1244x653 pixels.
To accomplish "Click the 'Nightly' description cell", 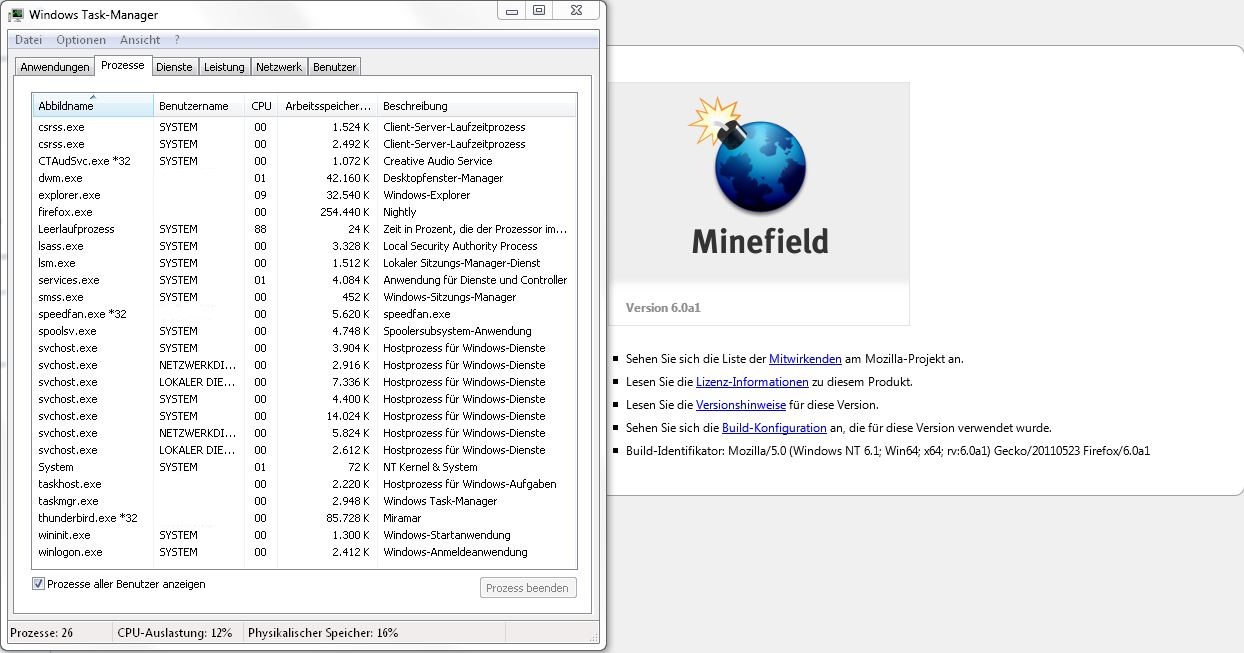I will (x=400, y=212).
